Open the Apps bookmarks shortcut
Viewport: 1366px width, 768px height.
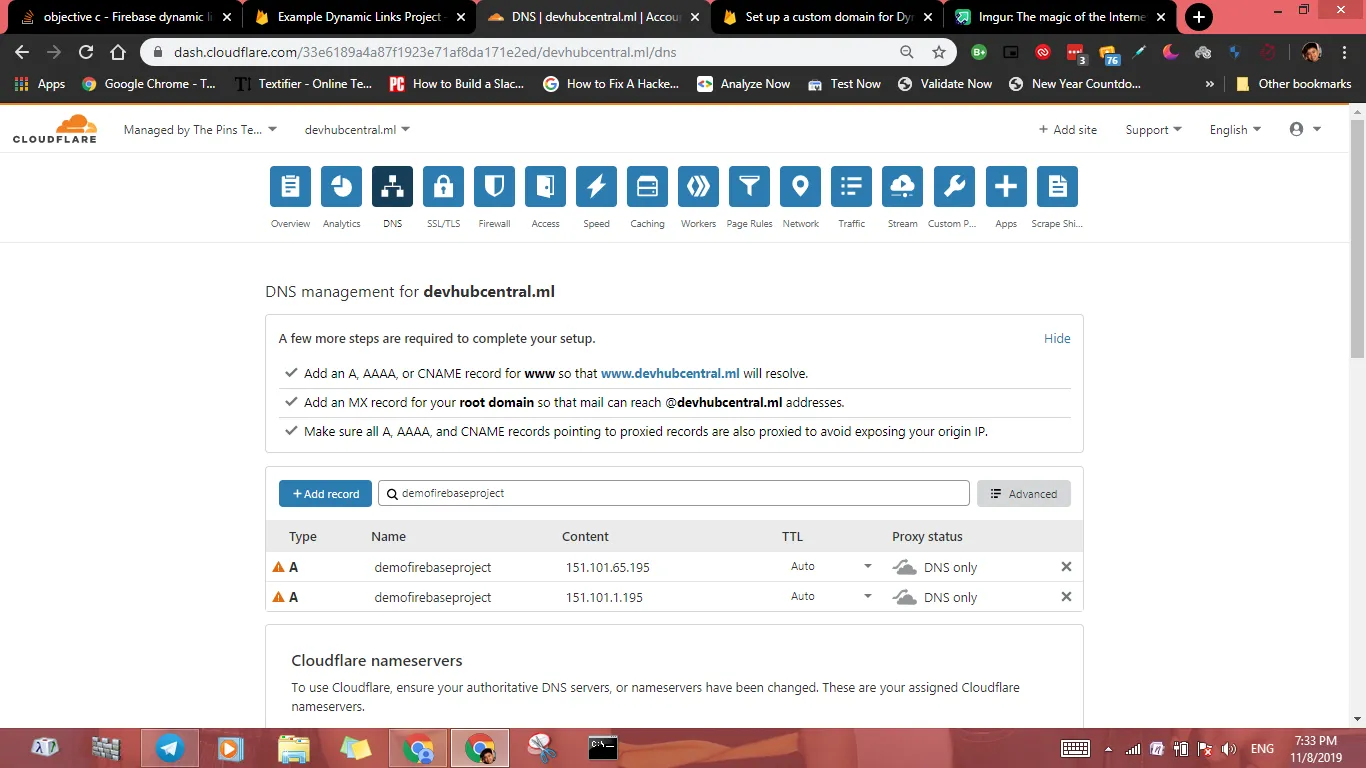pos(40,84)
